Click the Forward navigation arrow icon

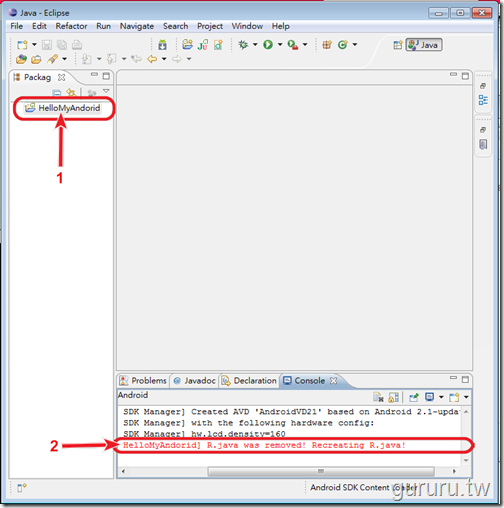177,59
